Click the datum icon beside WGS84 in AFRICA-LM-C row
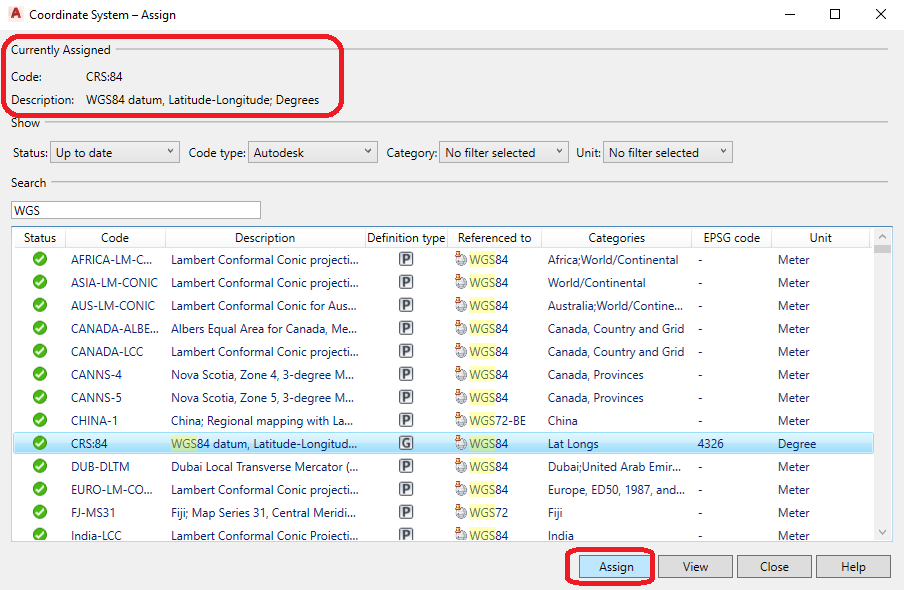 (x=461, y=259)
